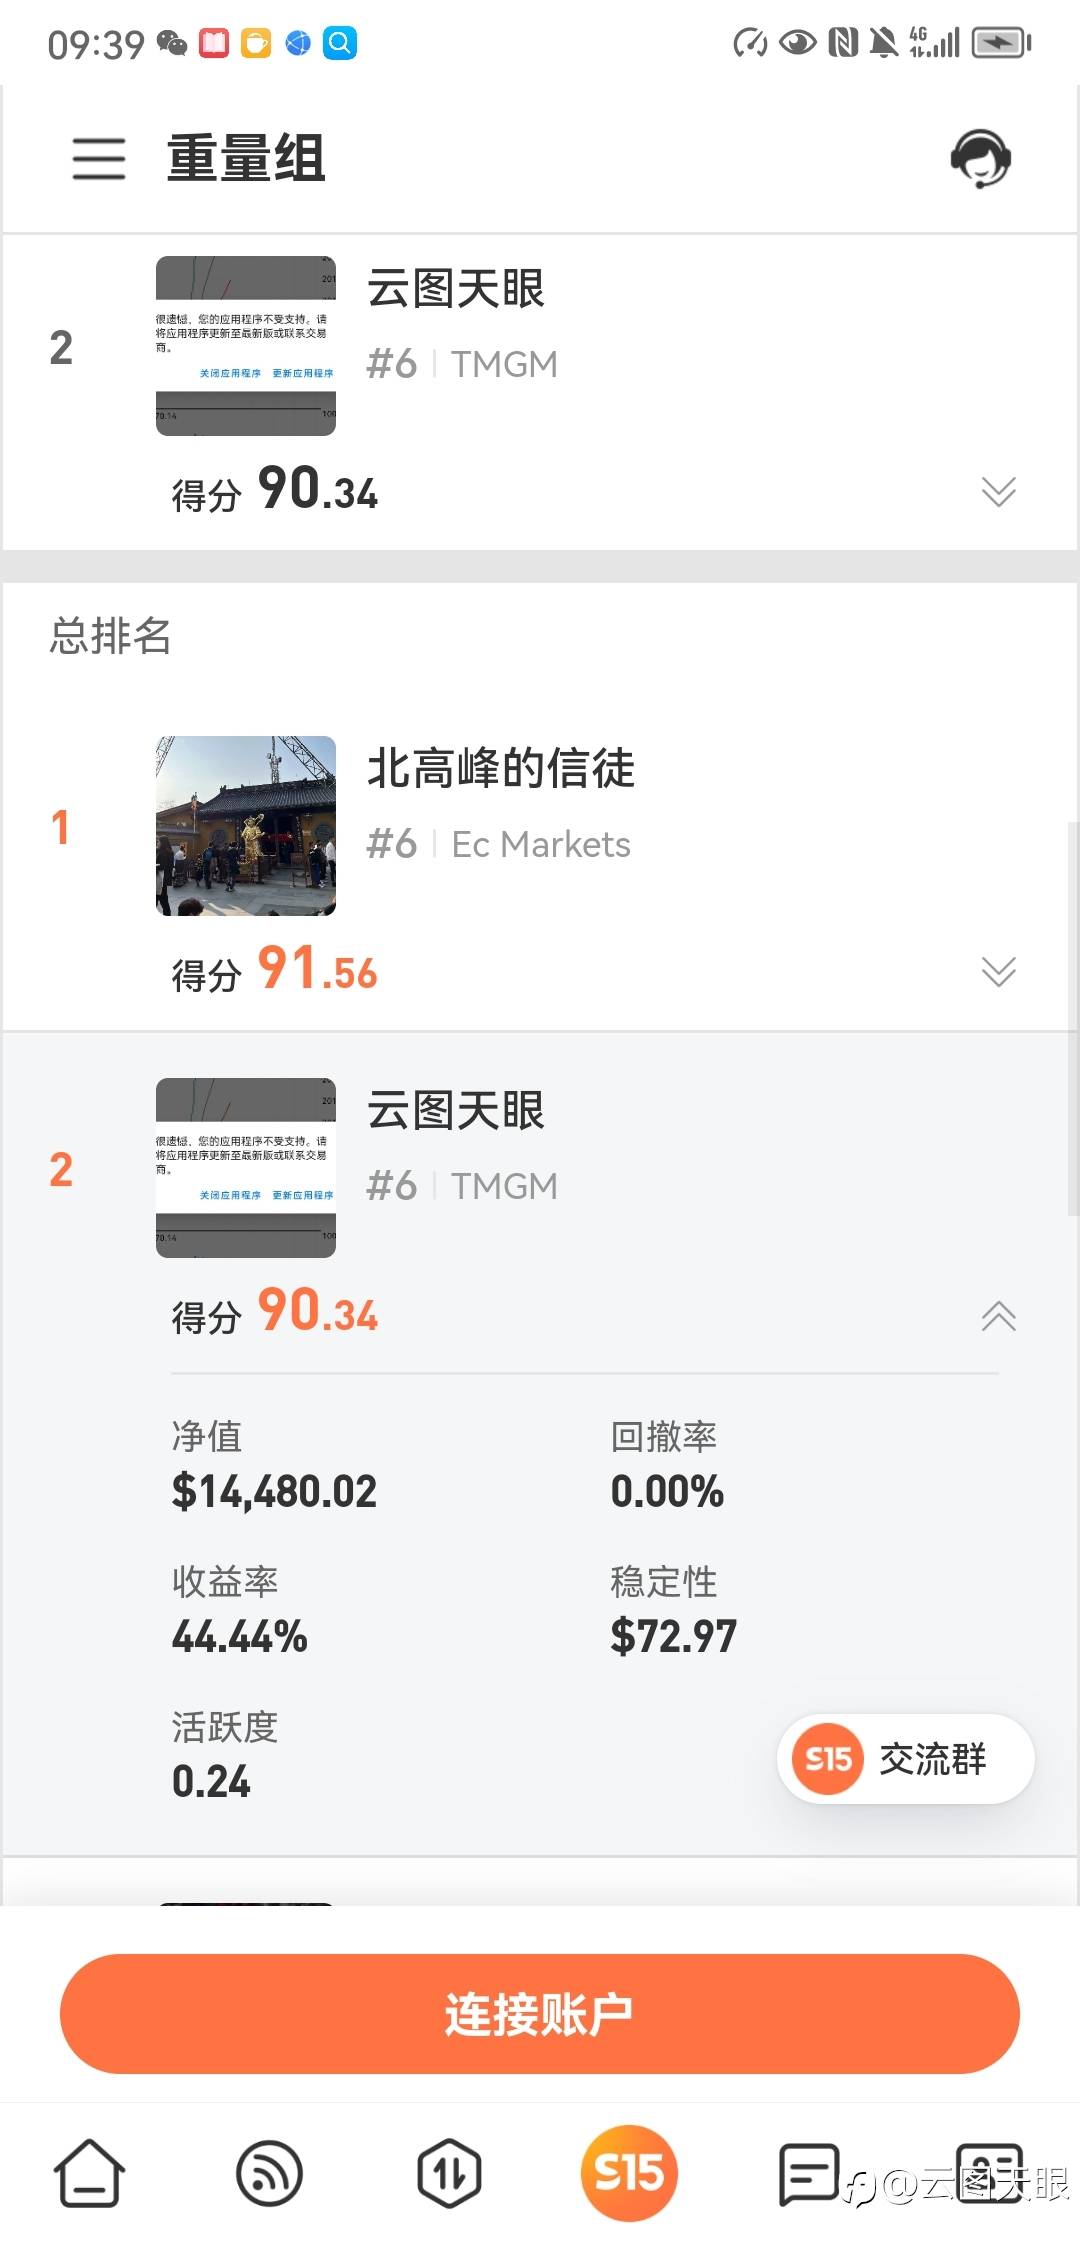
Task: Open 北高峰的信徒 avatar thumbnail
Action: [x=246, y=826]
